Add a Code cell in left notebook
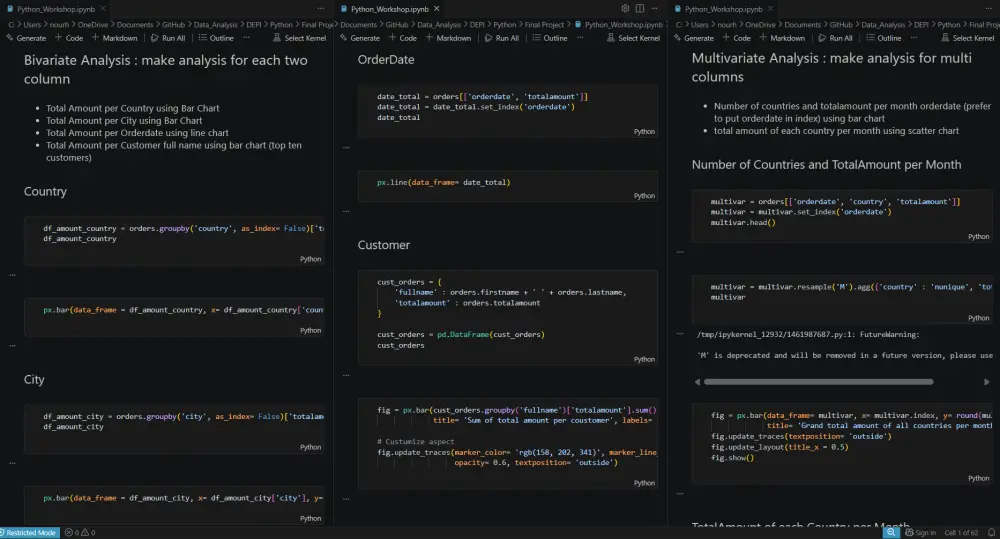Viewport: 1000px width, 539px height. [x=69, y=38]
